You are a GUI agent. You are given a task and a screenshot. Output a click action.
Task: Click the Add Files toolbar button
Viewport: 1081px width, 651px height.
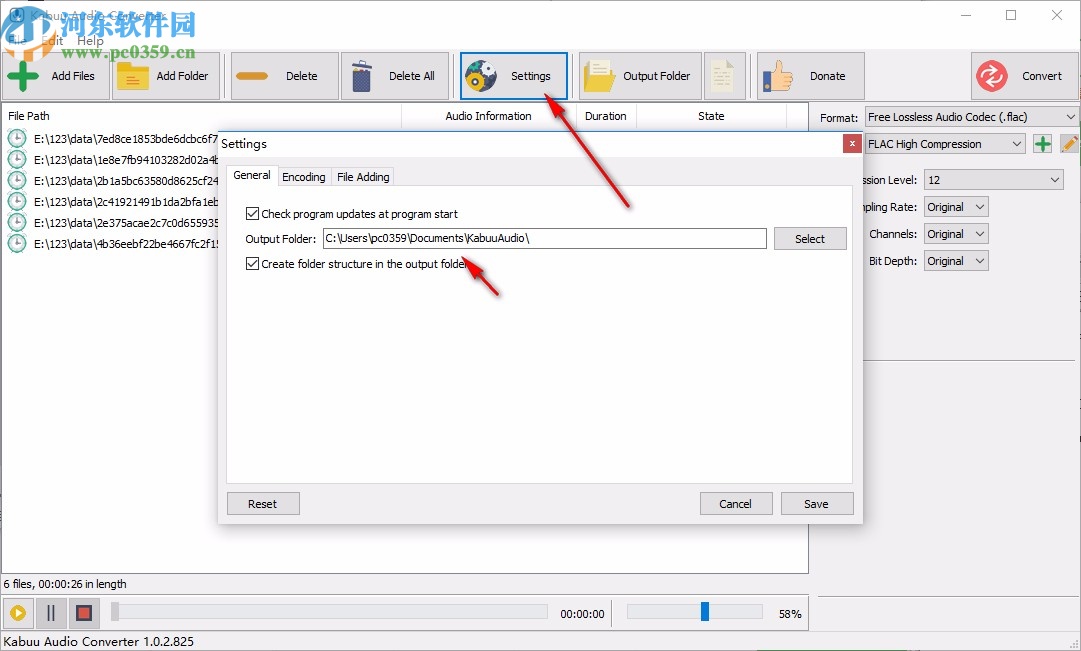point(55,76)
